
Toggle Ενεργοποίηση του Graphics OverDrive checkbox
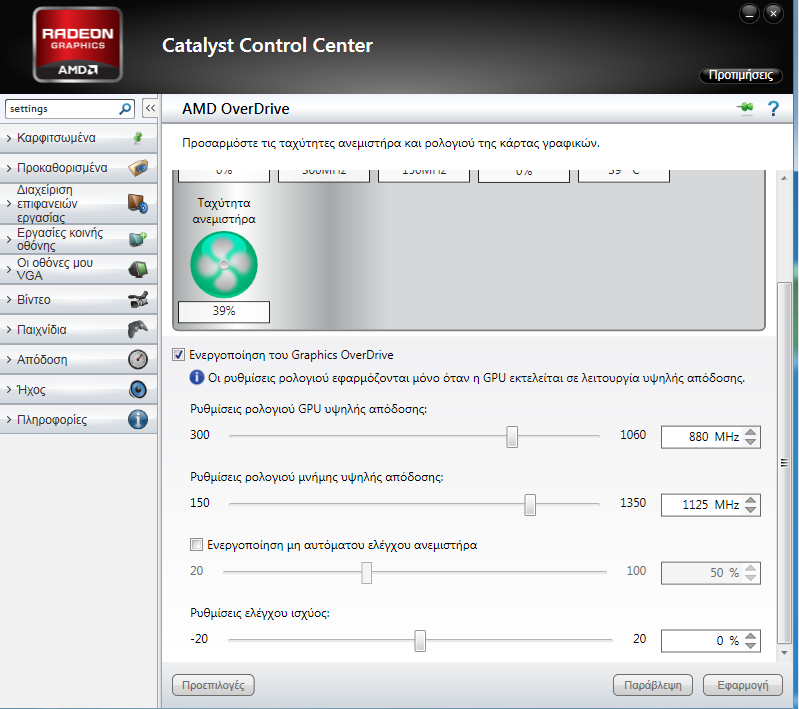(178, 355)
